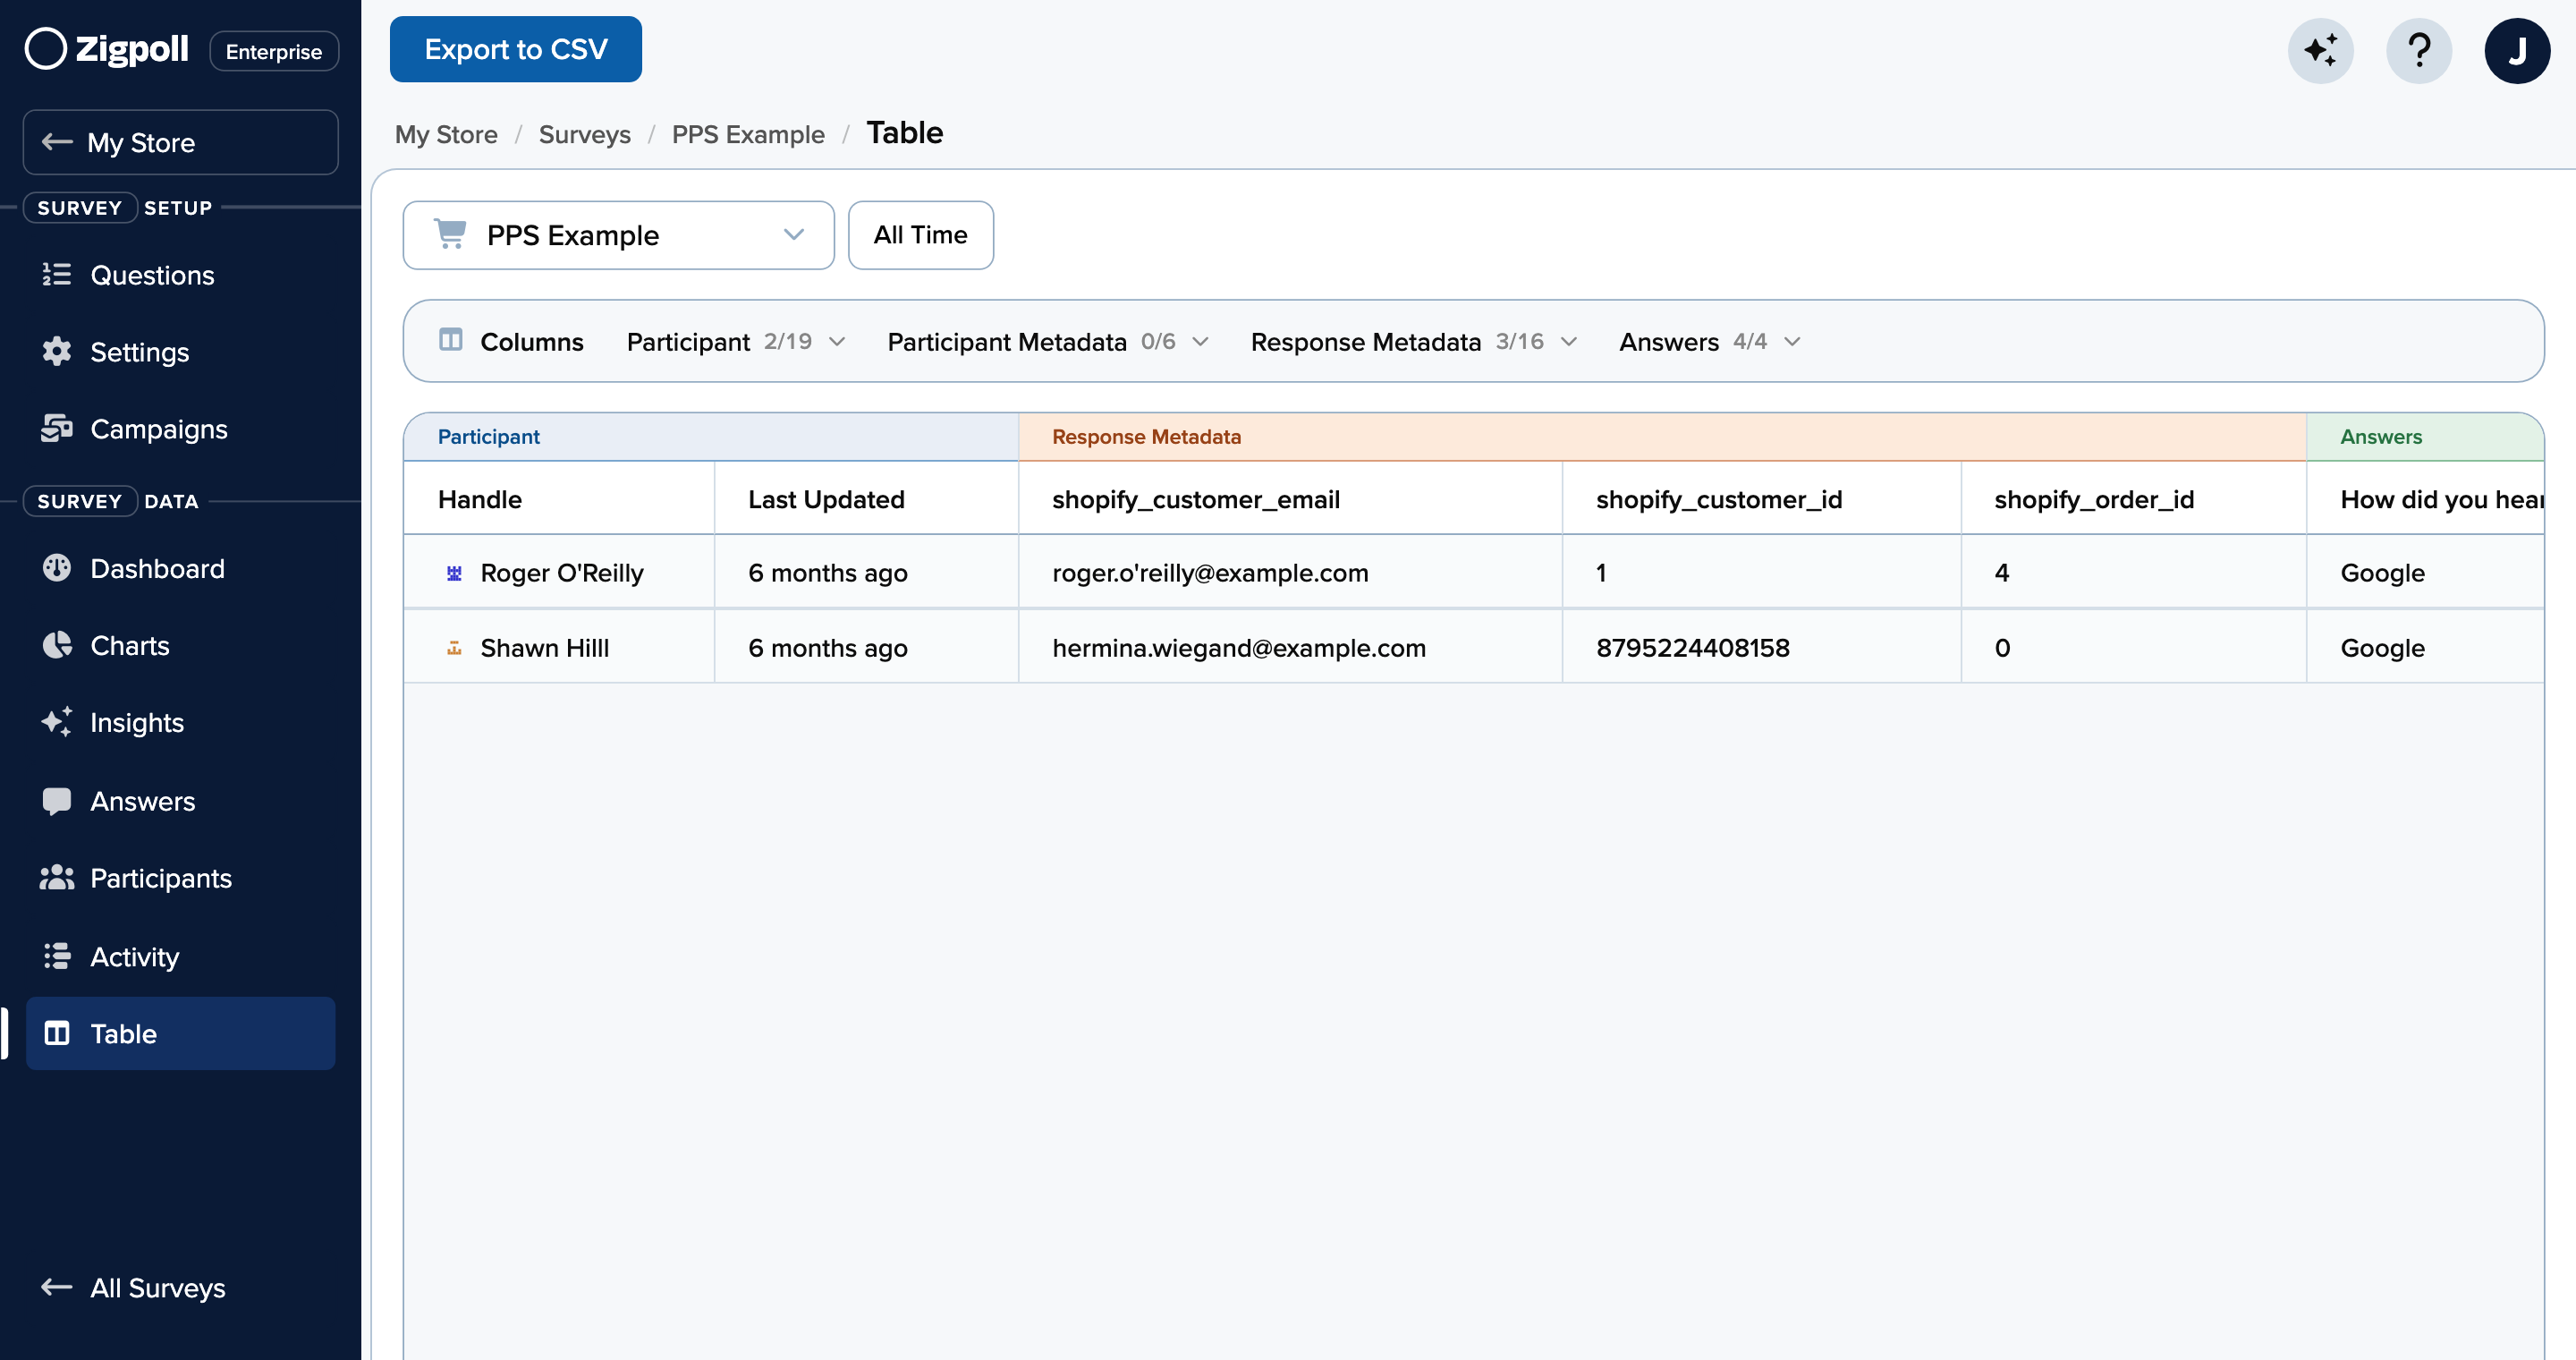Expand the Answers 4/4 columns dropdown

pos(1710,342)
